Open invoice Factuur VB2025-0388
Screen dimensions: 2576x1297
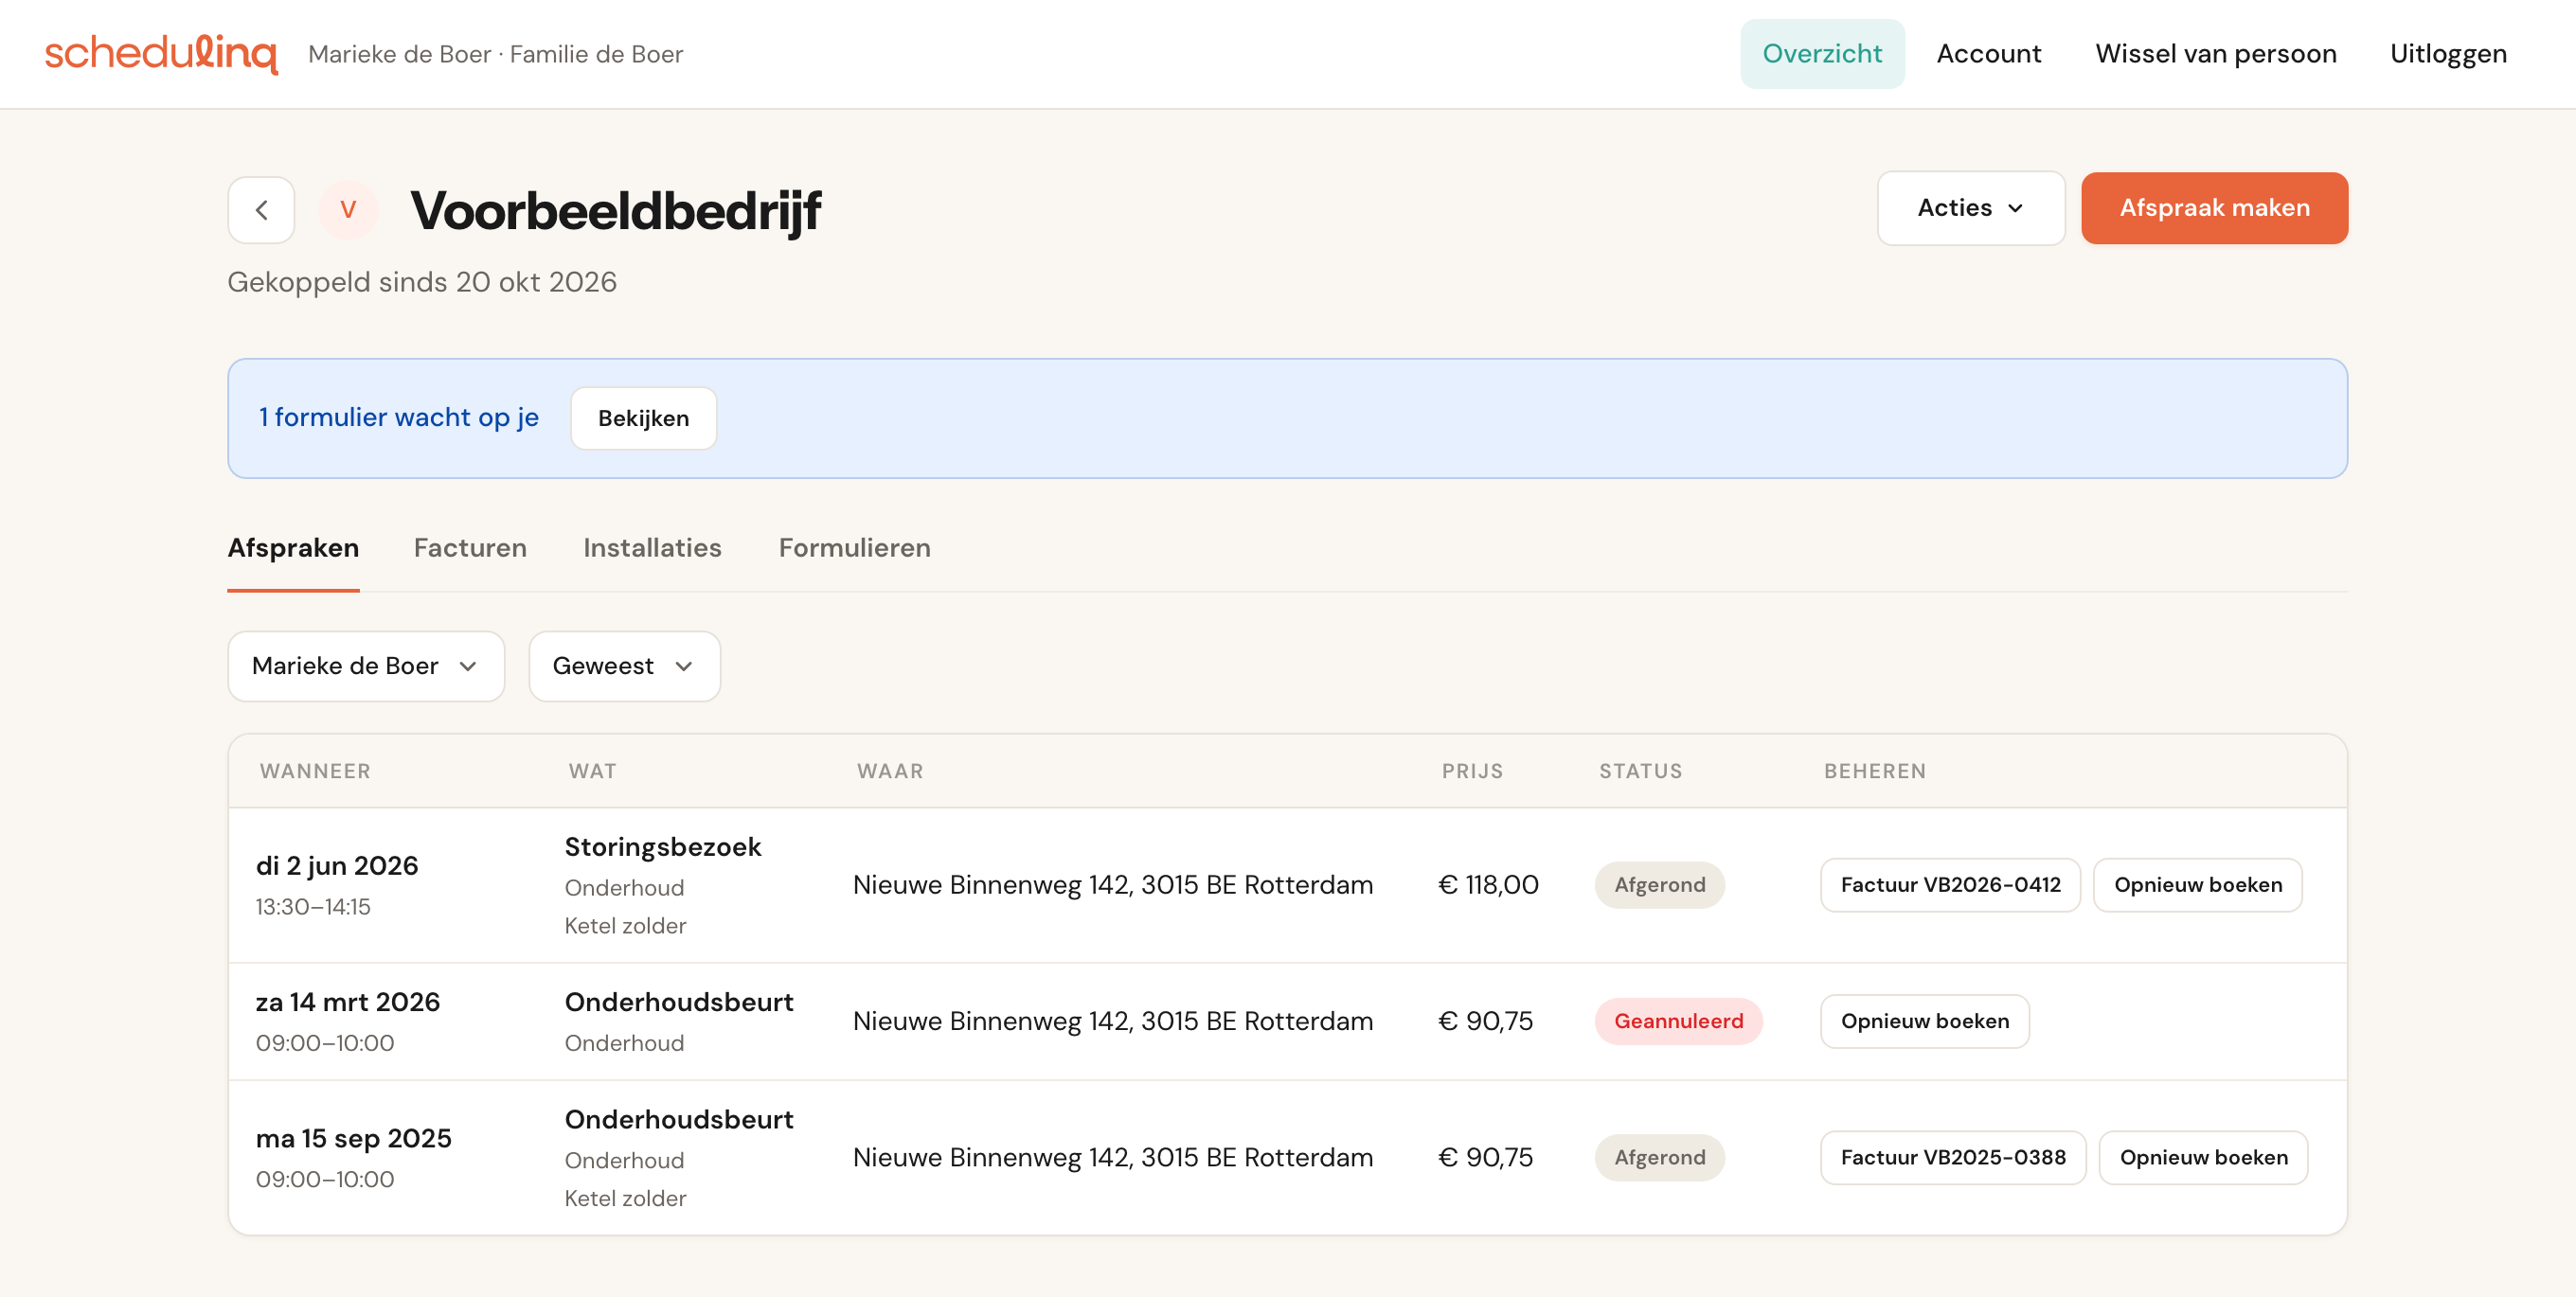pyautogui.click(x=1952, y=1157)
